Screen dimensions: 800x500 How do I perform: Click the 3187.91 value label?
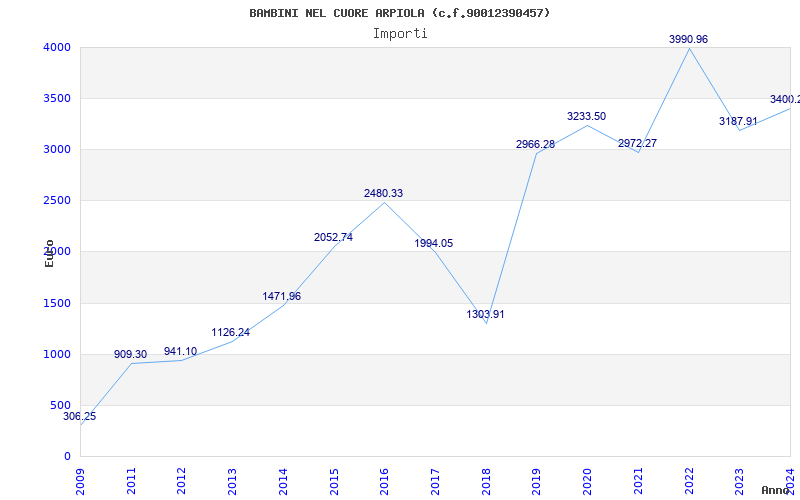coord(738,121)
